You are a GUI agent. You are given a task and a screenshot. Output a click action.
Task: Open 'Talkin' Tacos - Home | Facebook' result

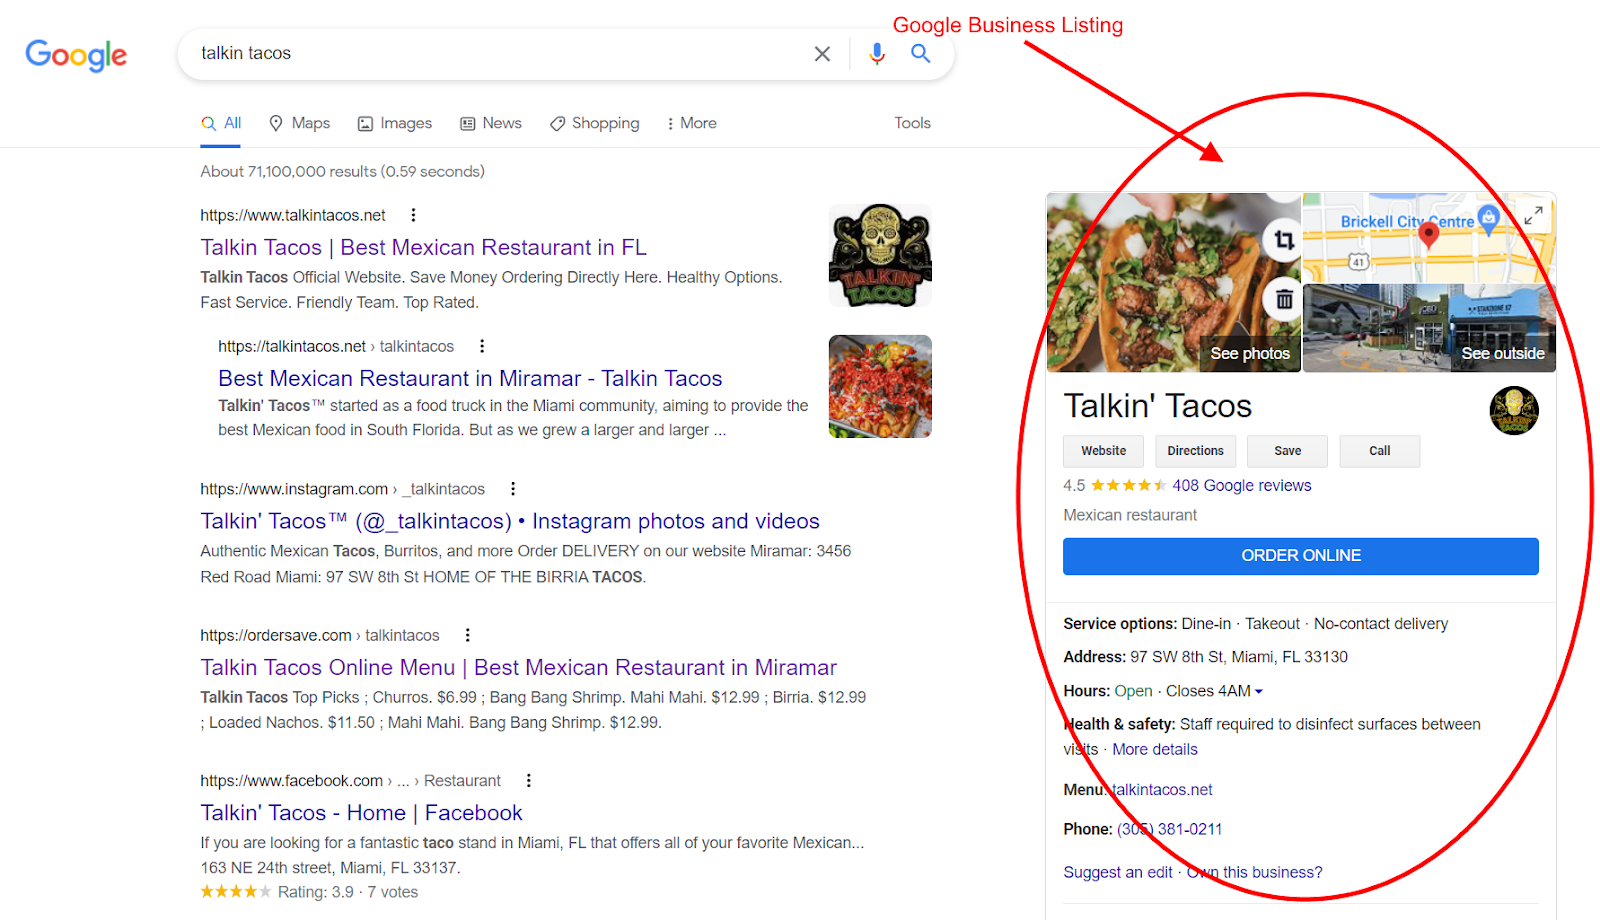(361, 813)
